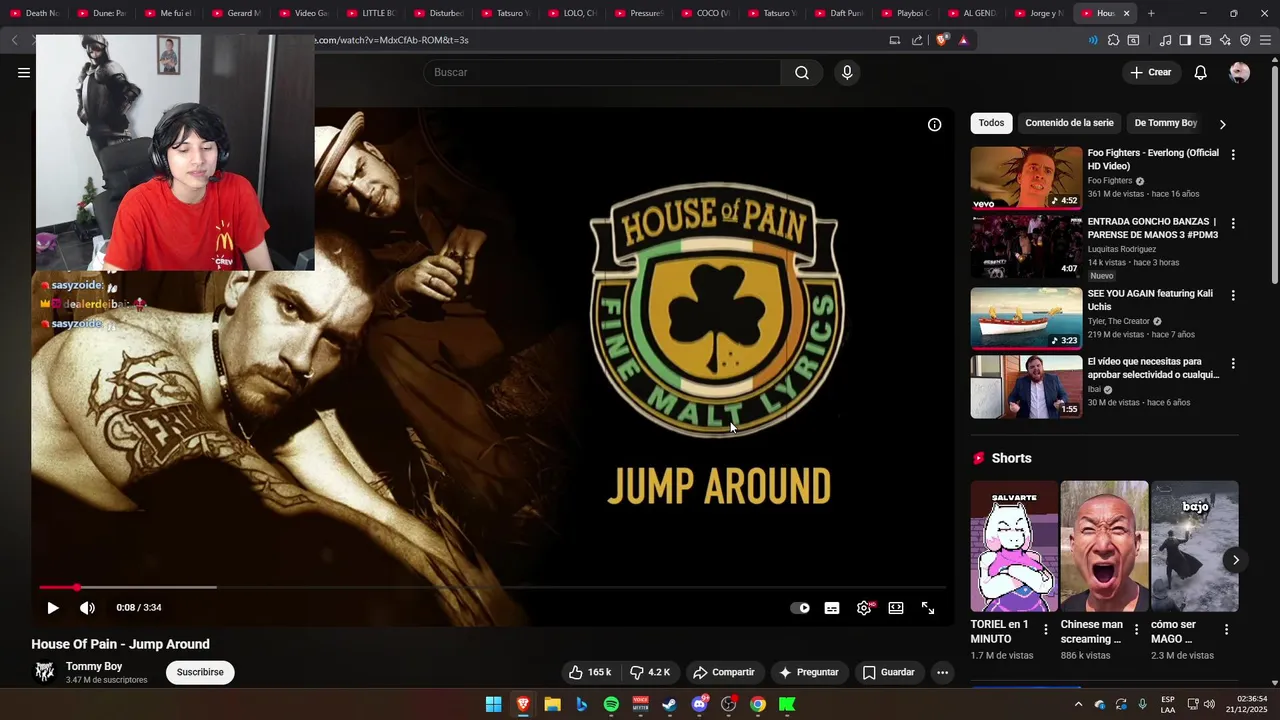This screenshot has width=1280, height=720.
Task: Open Discord from the Windows taskbar
Action: coord(699,704)
